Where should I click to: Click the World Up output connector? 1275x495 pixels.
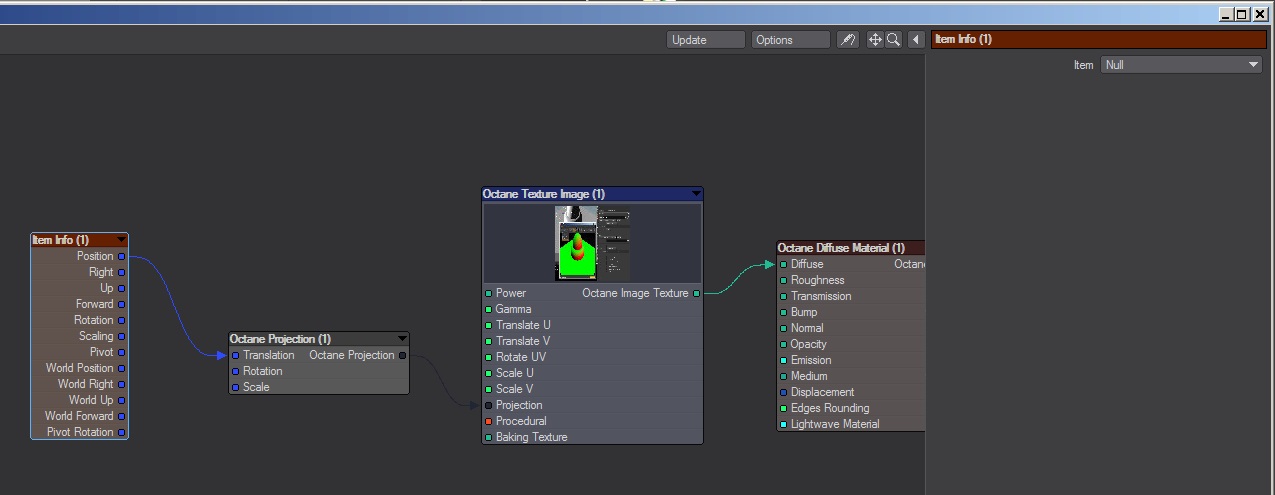[x=122, y=400]
